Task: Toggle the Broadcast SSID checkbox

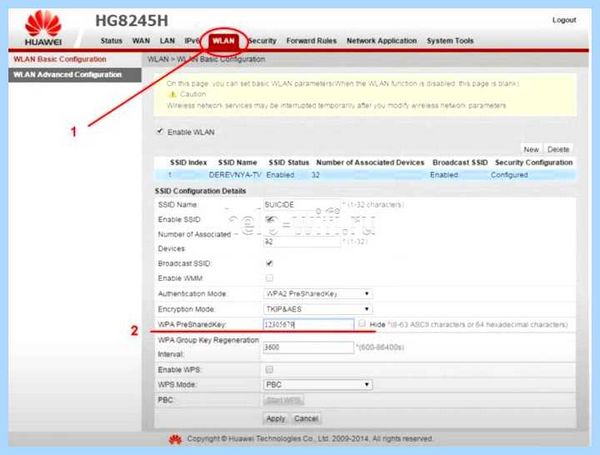Action: coord(269,263)
